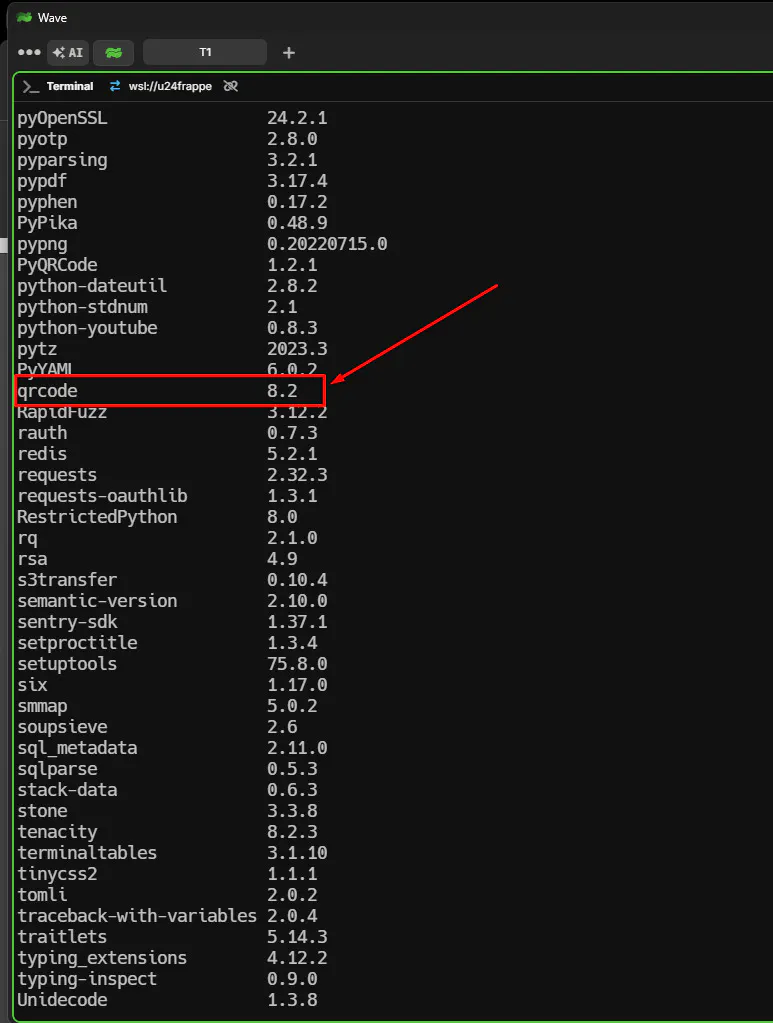This screenshot has height=1023, width=773.
Task: Select the T1 tab
Action: tap(205, 52)
